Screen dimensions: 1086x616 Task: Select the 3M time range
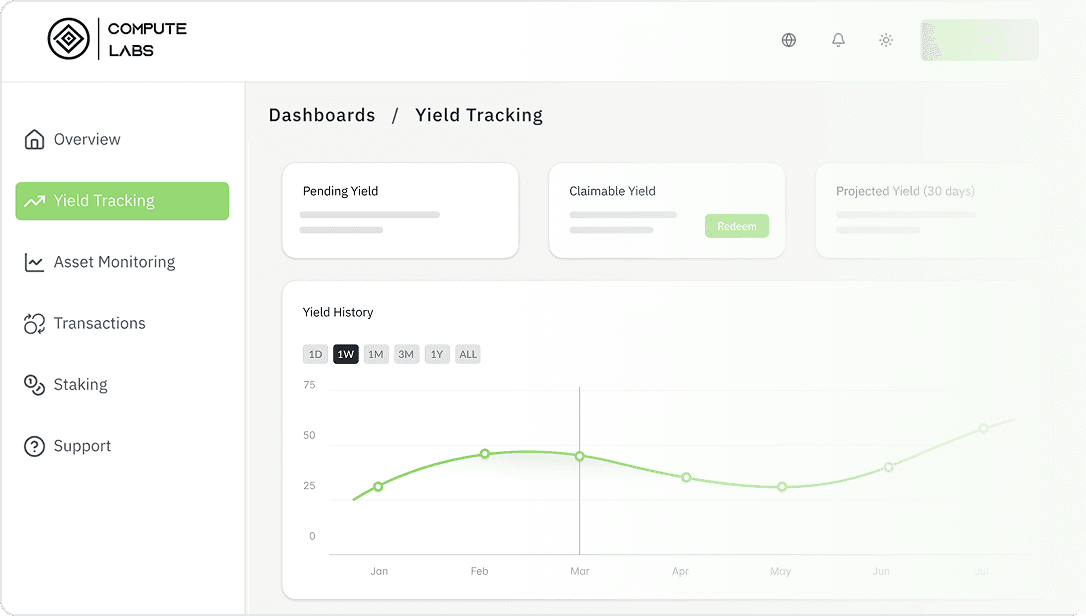point(407,354)
